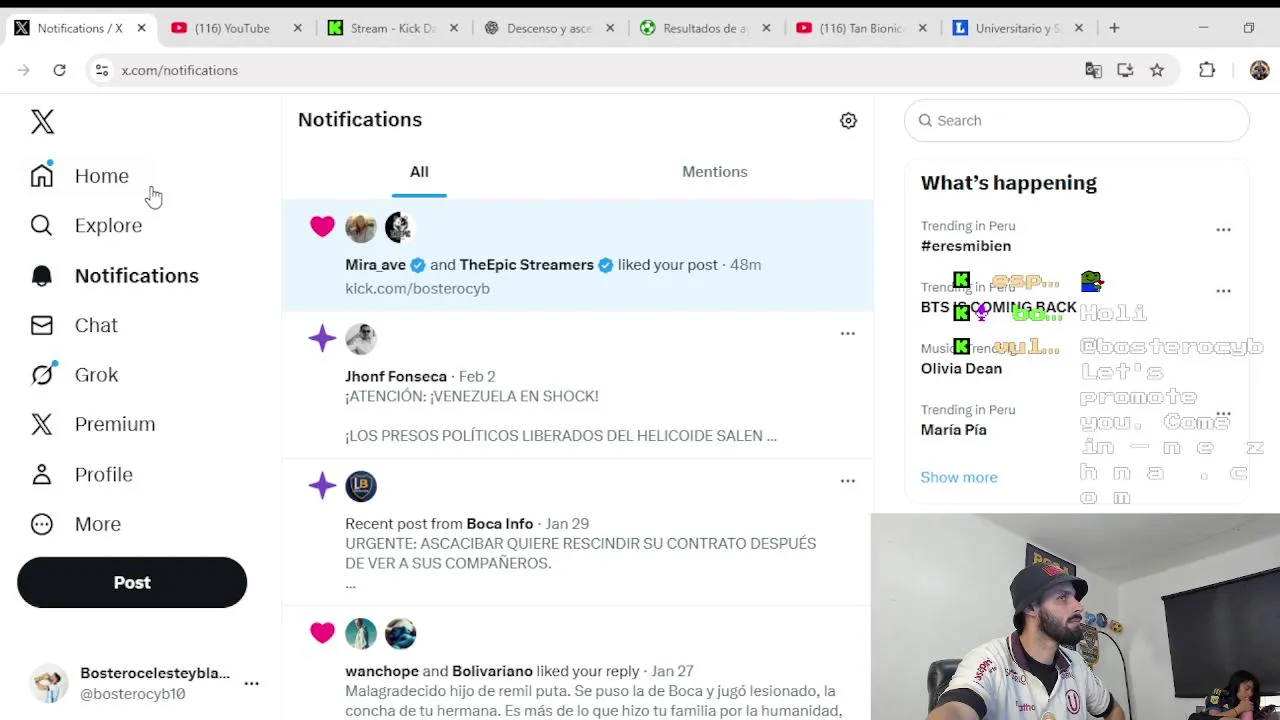Switch to the All tab
This screenshot has height=720, width=1280.
tap(419, 172)
